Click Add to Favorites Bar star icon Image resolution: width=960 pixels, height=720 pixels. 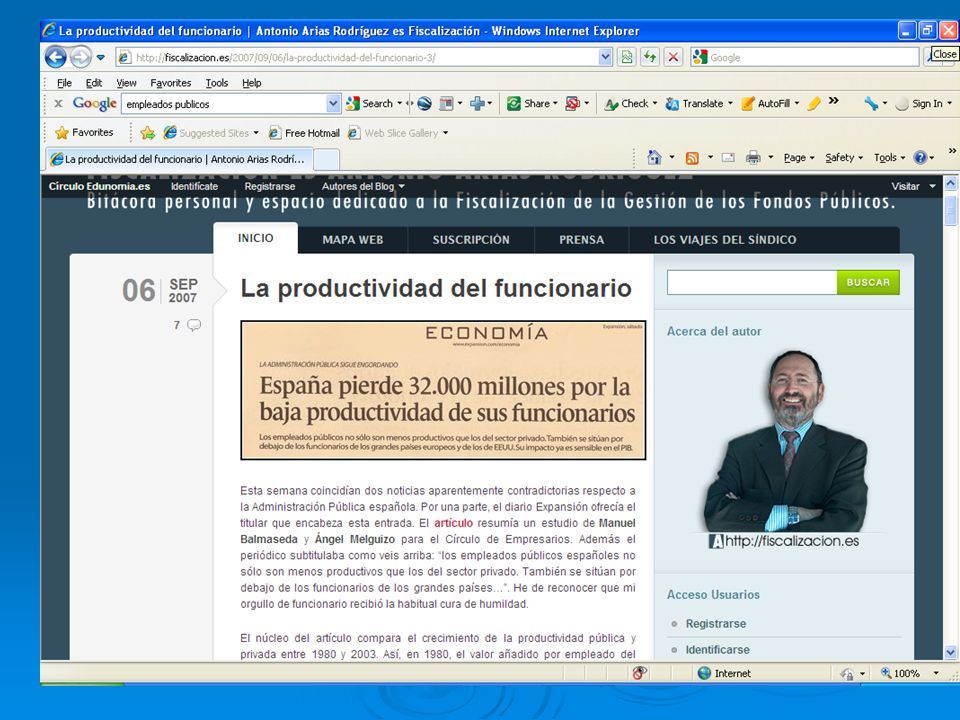148,133
